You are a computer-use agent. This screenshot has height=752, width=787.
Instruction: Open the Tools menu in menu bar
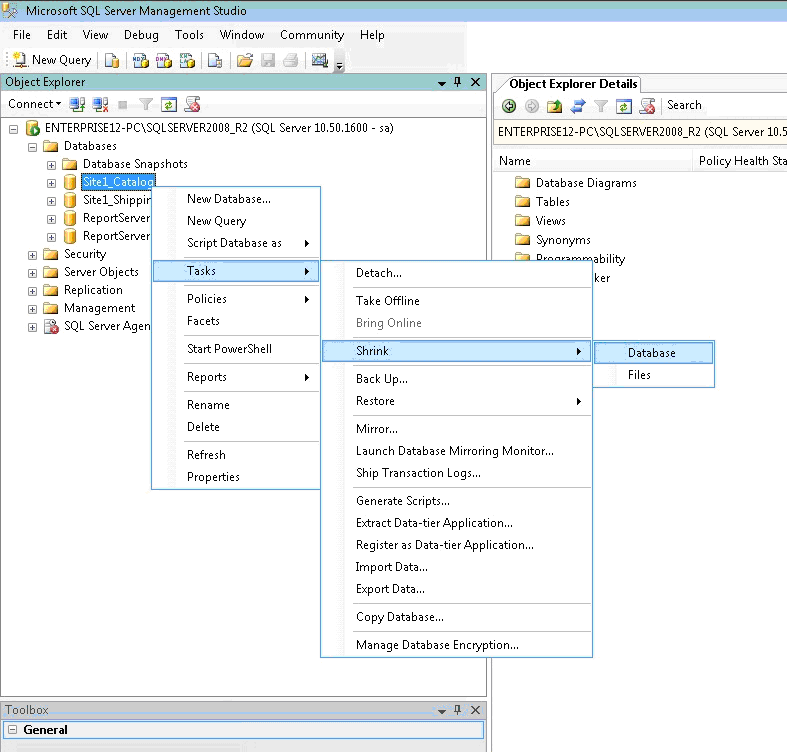189,35
